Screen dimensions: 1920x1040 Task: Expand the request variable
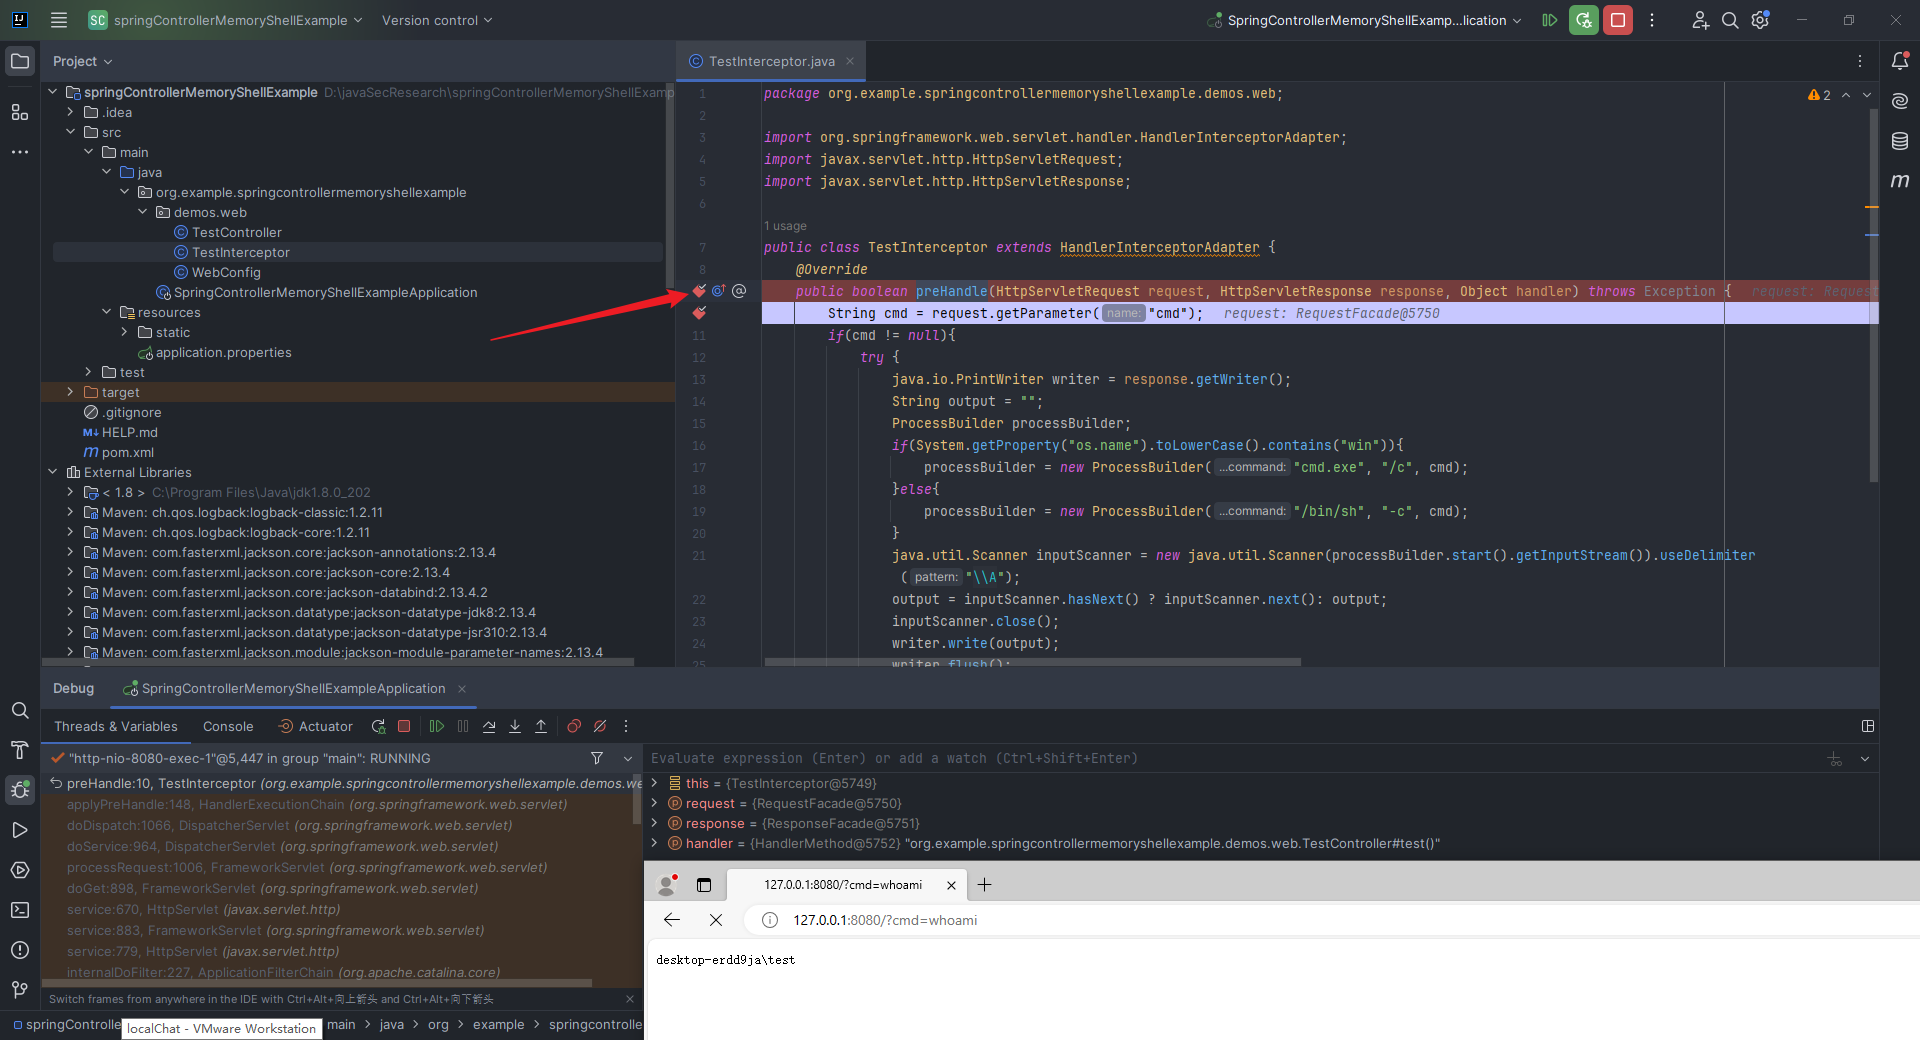[x=655, y=803]
